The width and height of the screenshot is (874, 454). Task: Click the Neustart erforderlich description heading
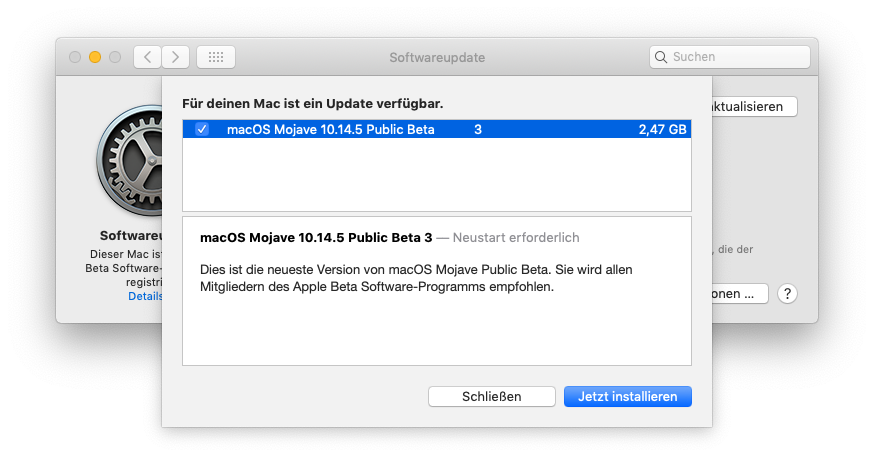(515, 238)
